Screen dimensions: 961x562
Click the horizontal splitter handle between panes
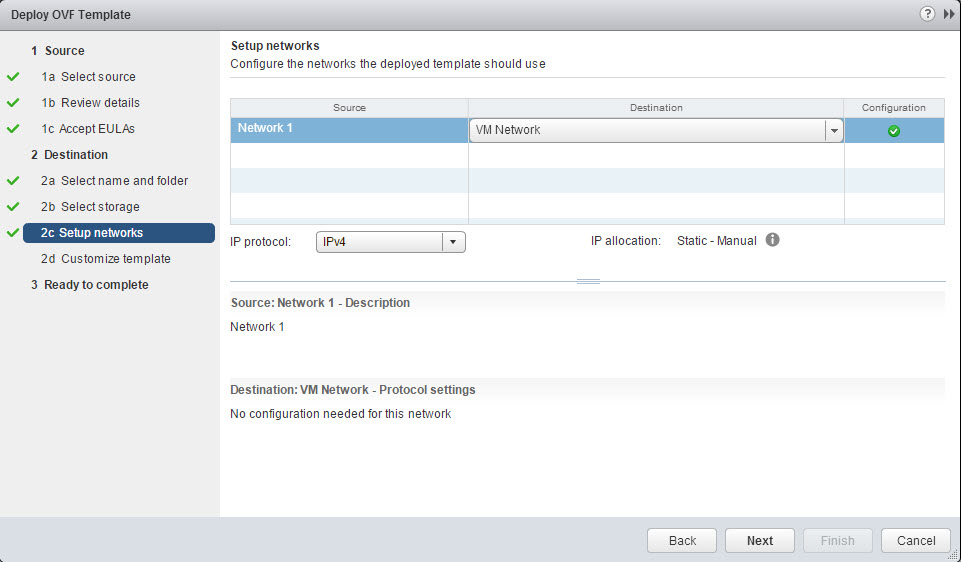588,281
